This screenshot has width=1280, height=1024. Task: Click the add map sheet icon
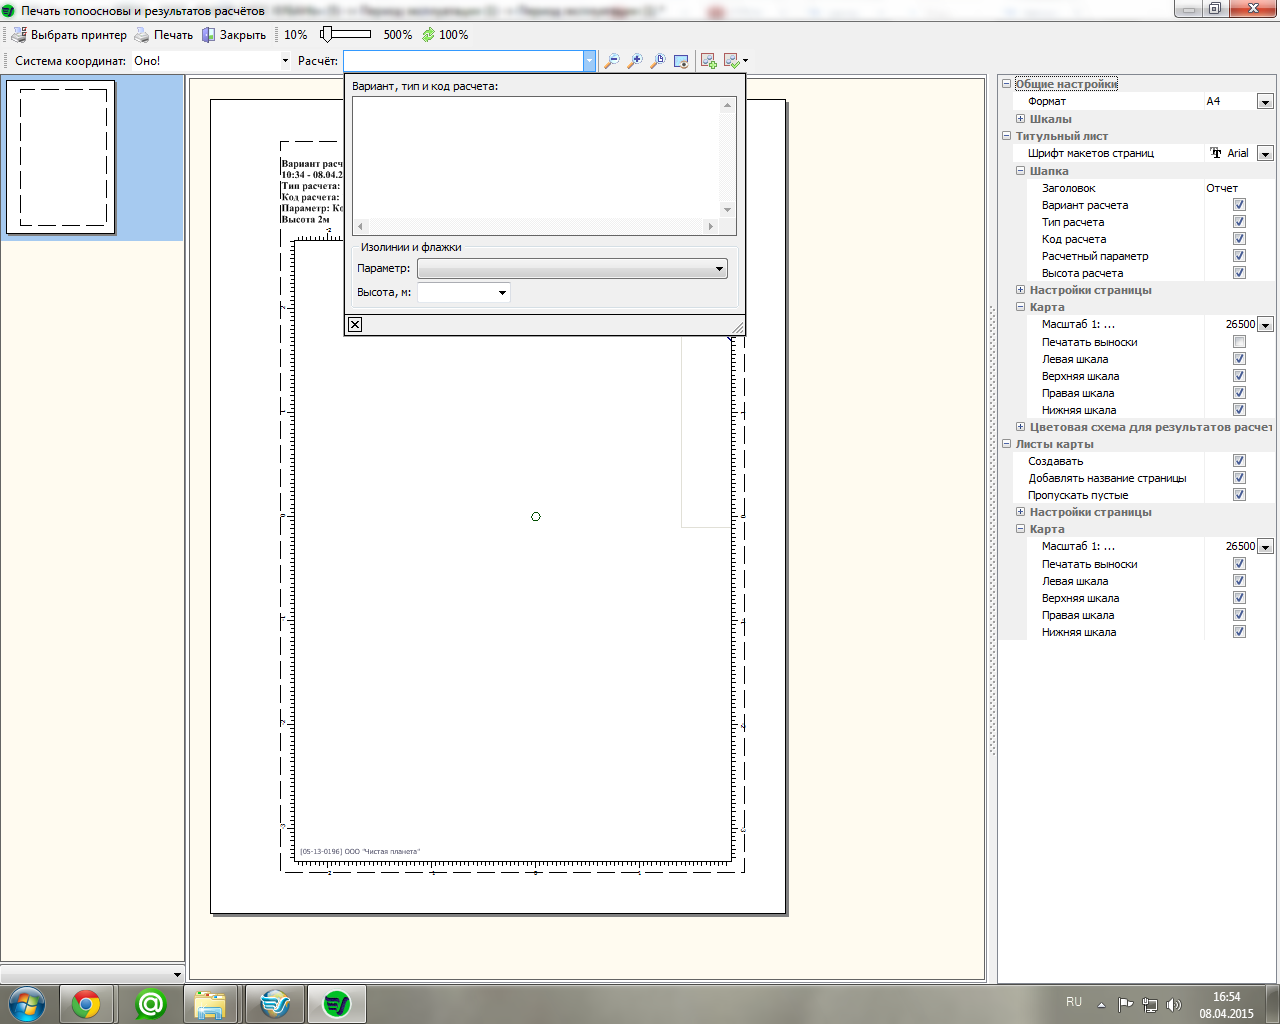point(708,61)
